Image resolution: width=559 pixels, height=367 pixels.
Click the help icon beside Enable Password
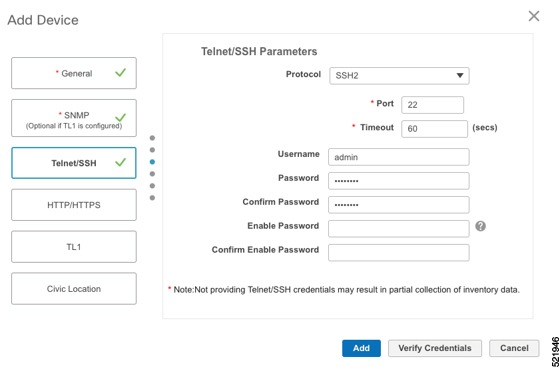click(x=480, y=226)
